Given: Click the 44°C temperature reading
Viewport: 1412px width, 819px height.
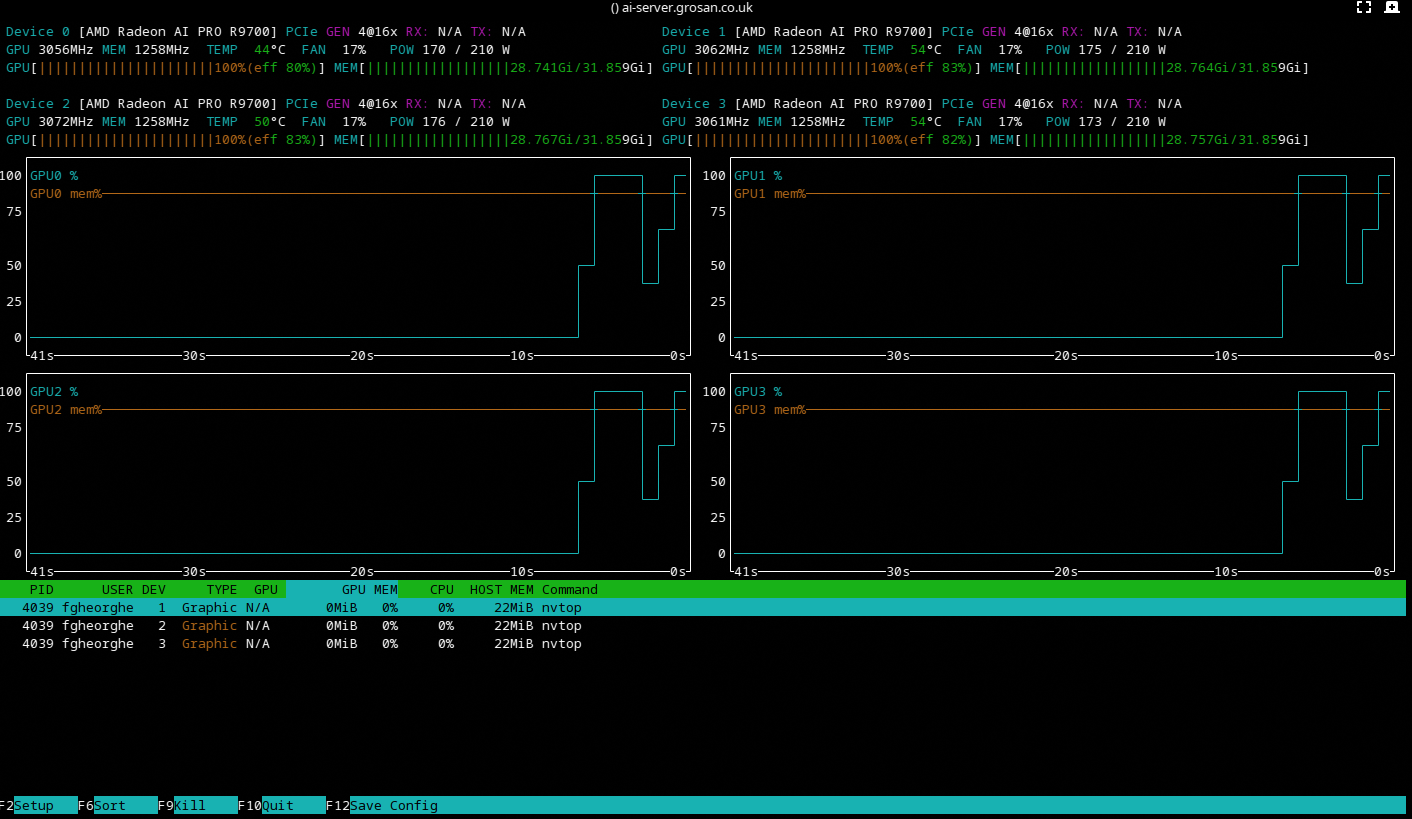Looking at the screenshot, I should coord(270,50).
